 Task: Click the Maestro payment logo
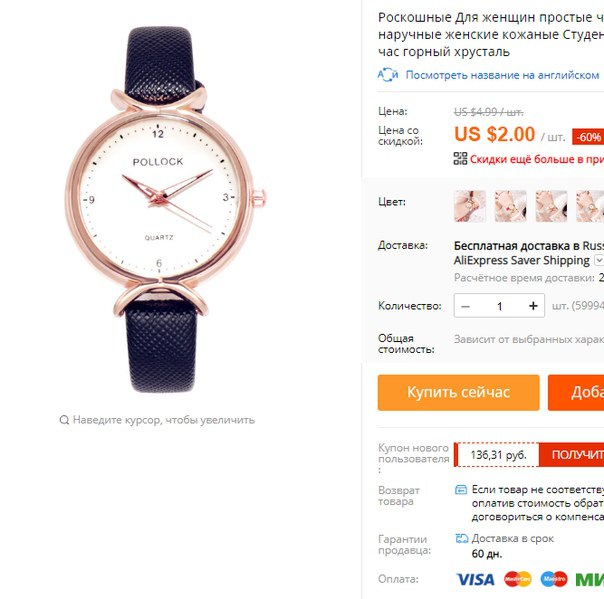[554, 579]
